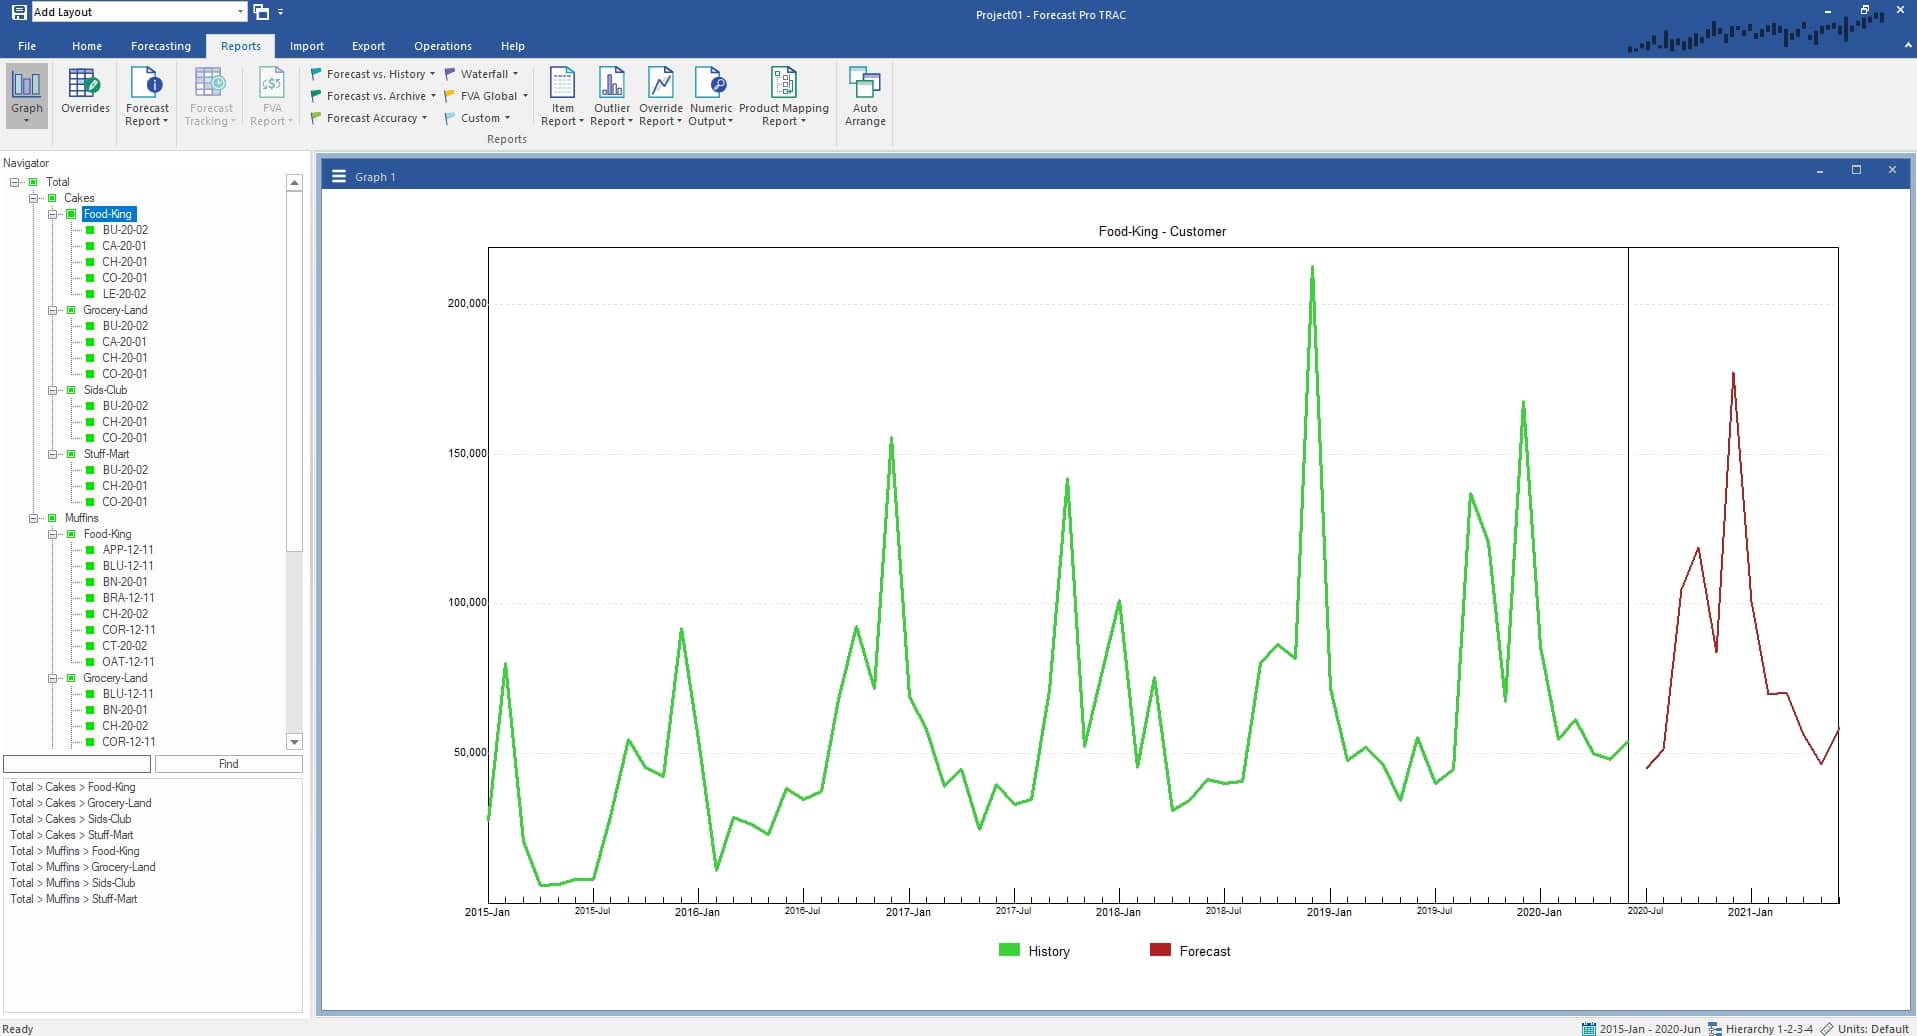The image size is (1917, 1036).
Task: Click the calendar icon in the status bar
Action: click(x=1590, y=1028)
